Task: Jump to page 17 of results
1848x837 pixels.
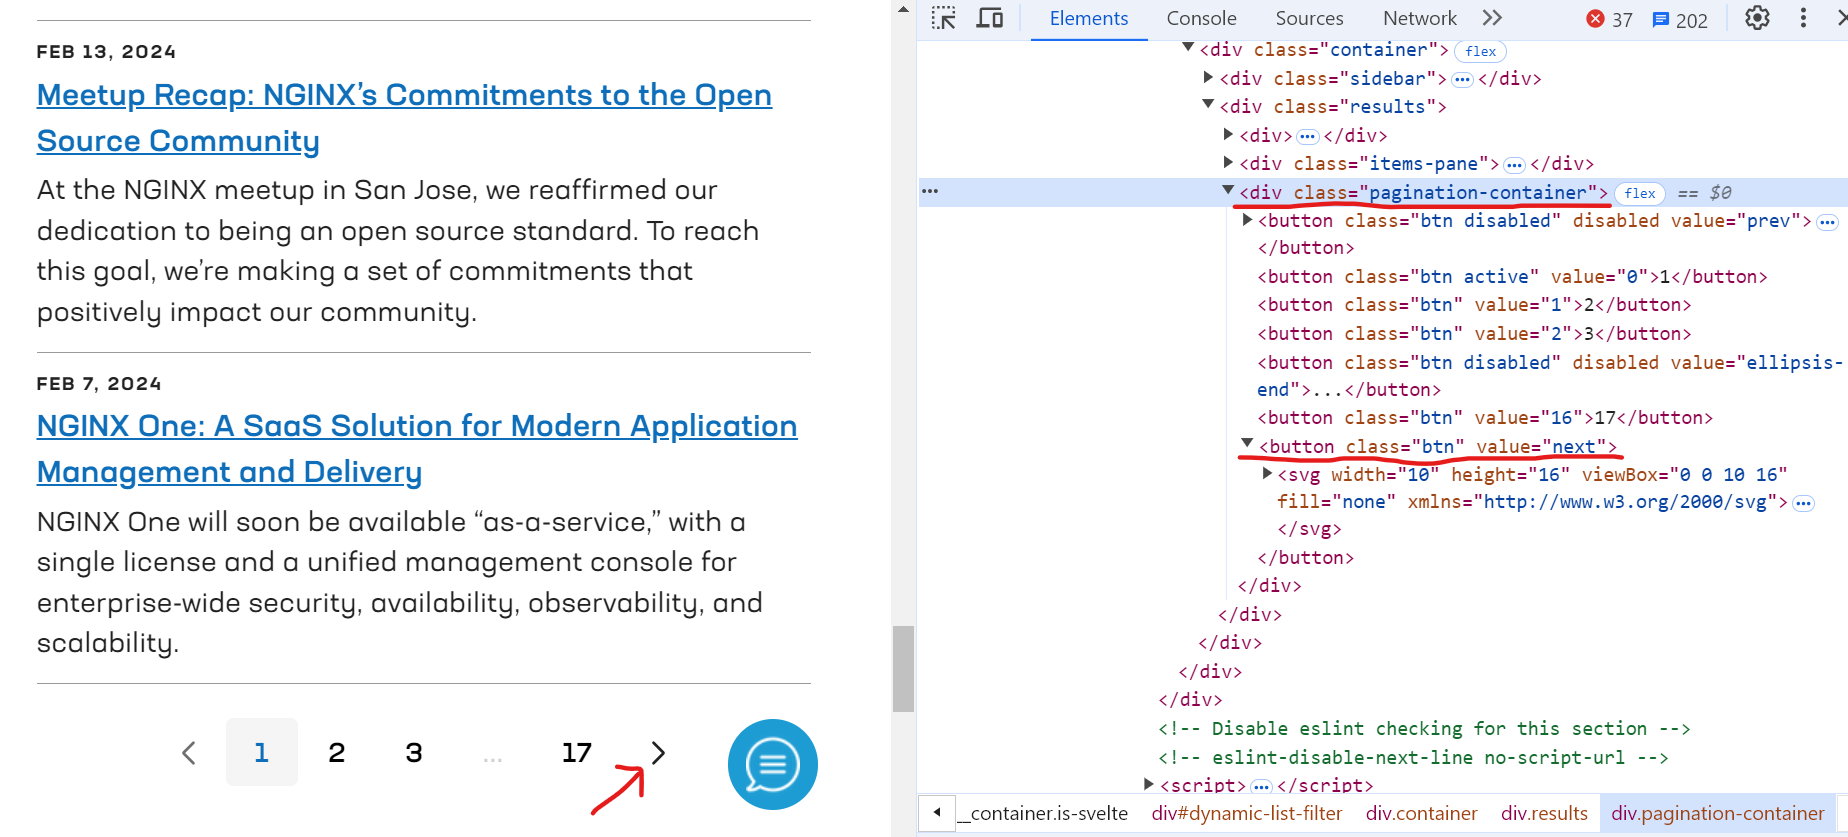Action: point(577,753)
